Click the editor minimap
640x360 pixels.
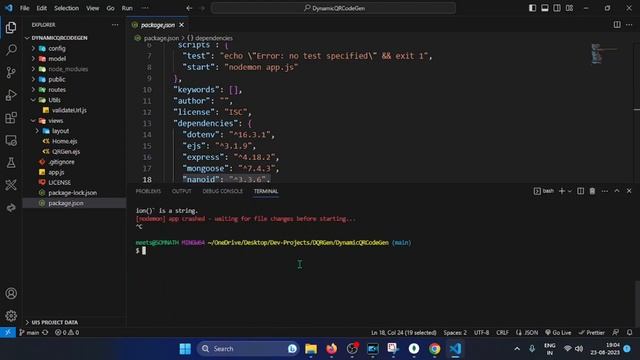pos(604,53)
